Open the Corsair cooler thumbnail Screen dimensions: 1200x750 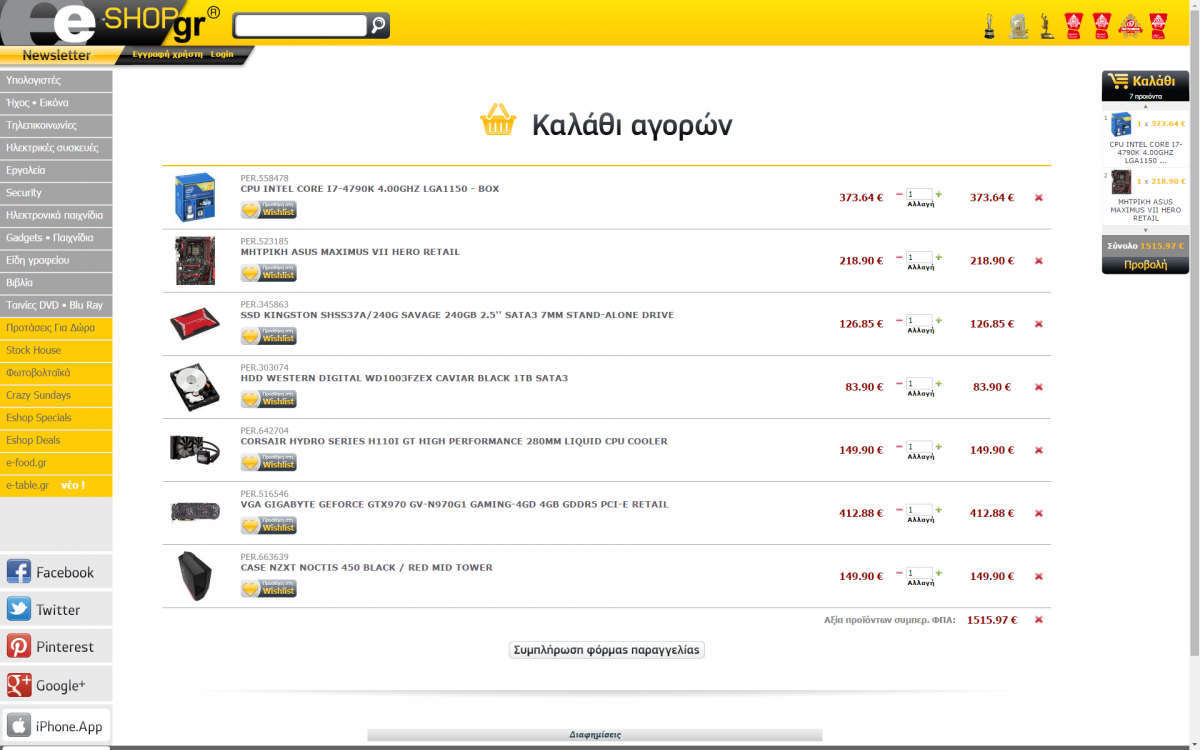pos(193,449)
